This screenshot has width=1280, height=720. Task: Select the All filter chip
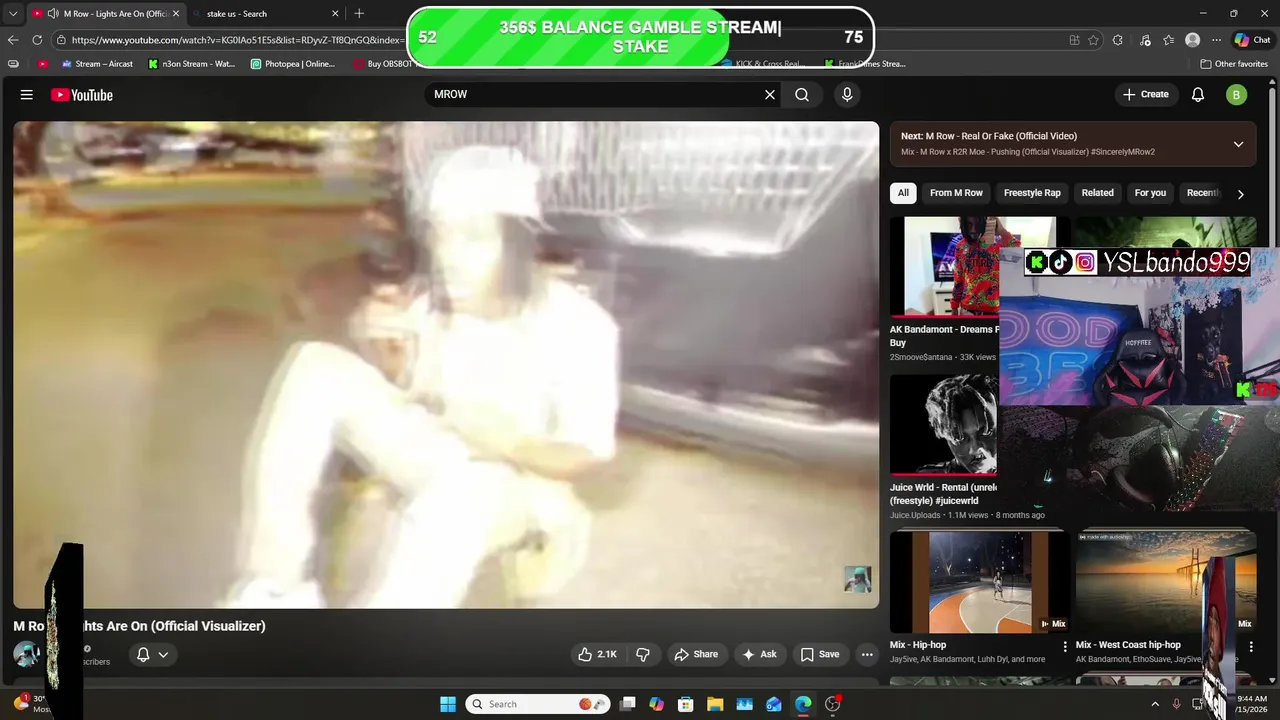pyautogui.click(x=903, y=193)
